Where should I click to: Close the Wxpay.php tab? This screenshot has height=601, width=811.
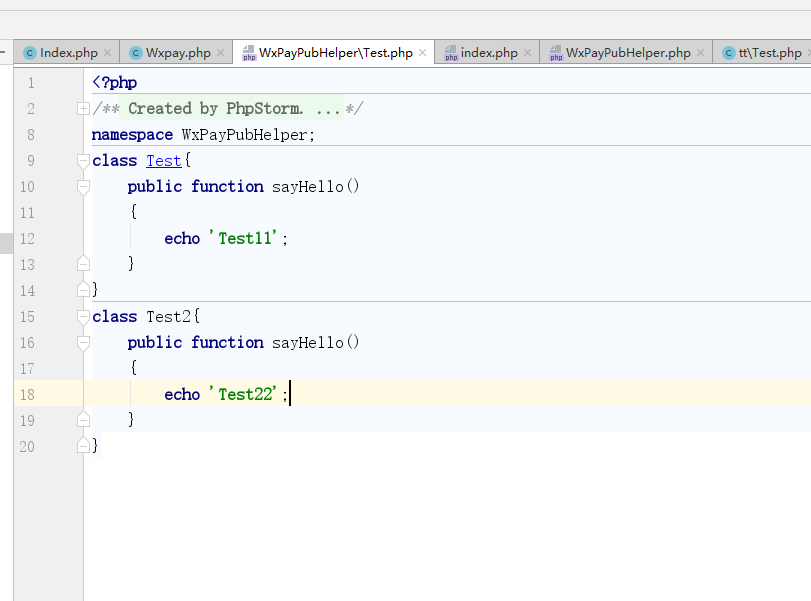[x=221, y=53]
